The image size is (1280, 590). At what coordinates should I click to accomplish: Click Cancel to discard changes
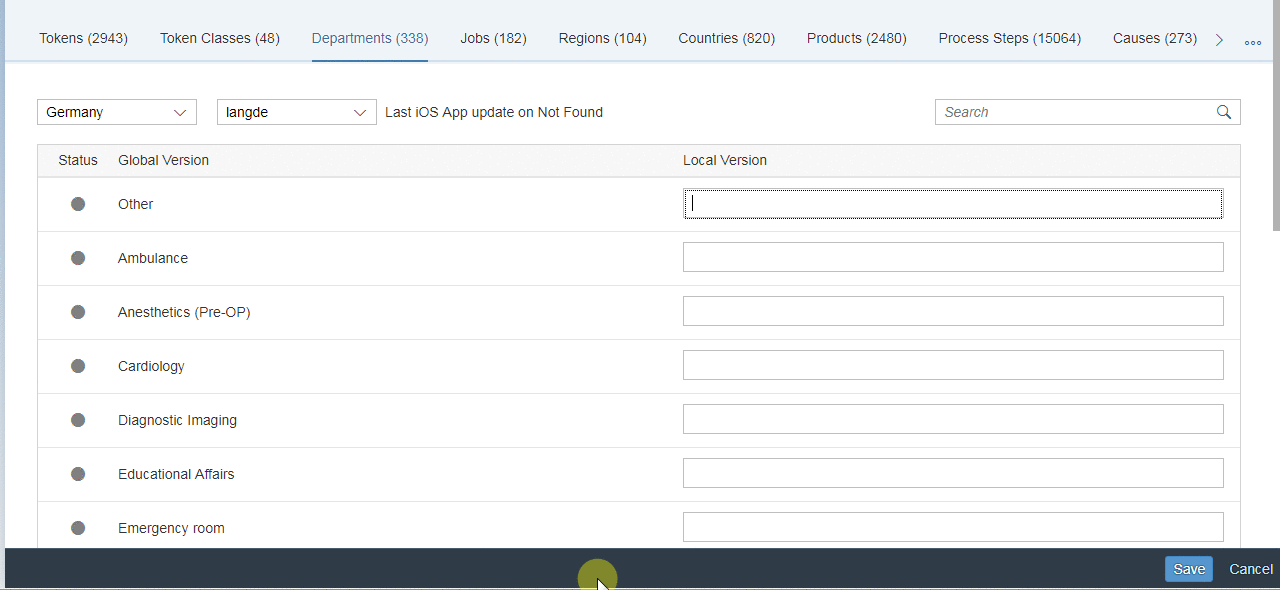click(x=1250, y=568)
